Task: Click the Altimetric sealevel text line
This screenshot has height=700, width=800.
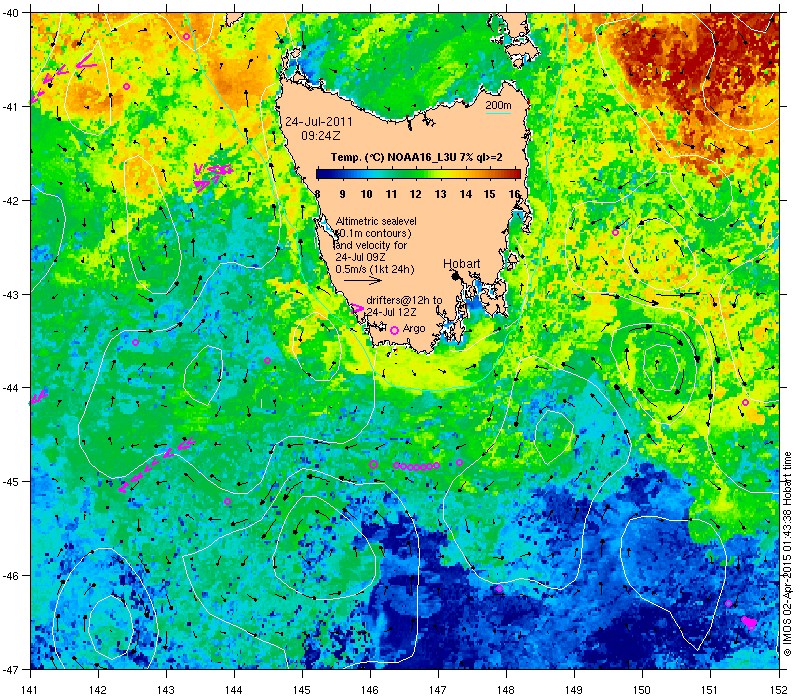Action: click(376, 221)
